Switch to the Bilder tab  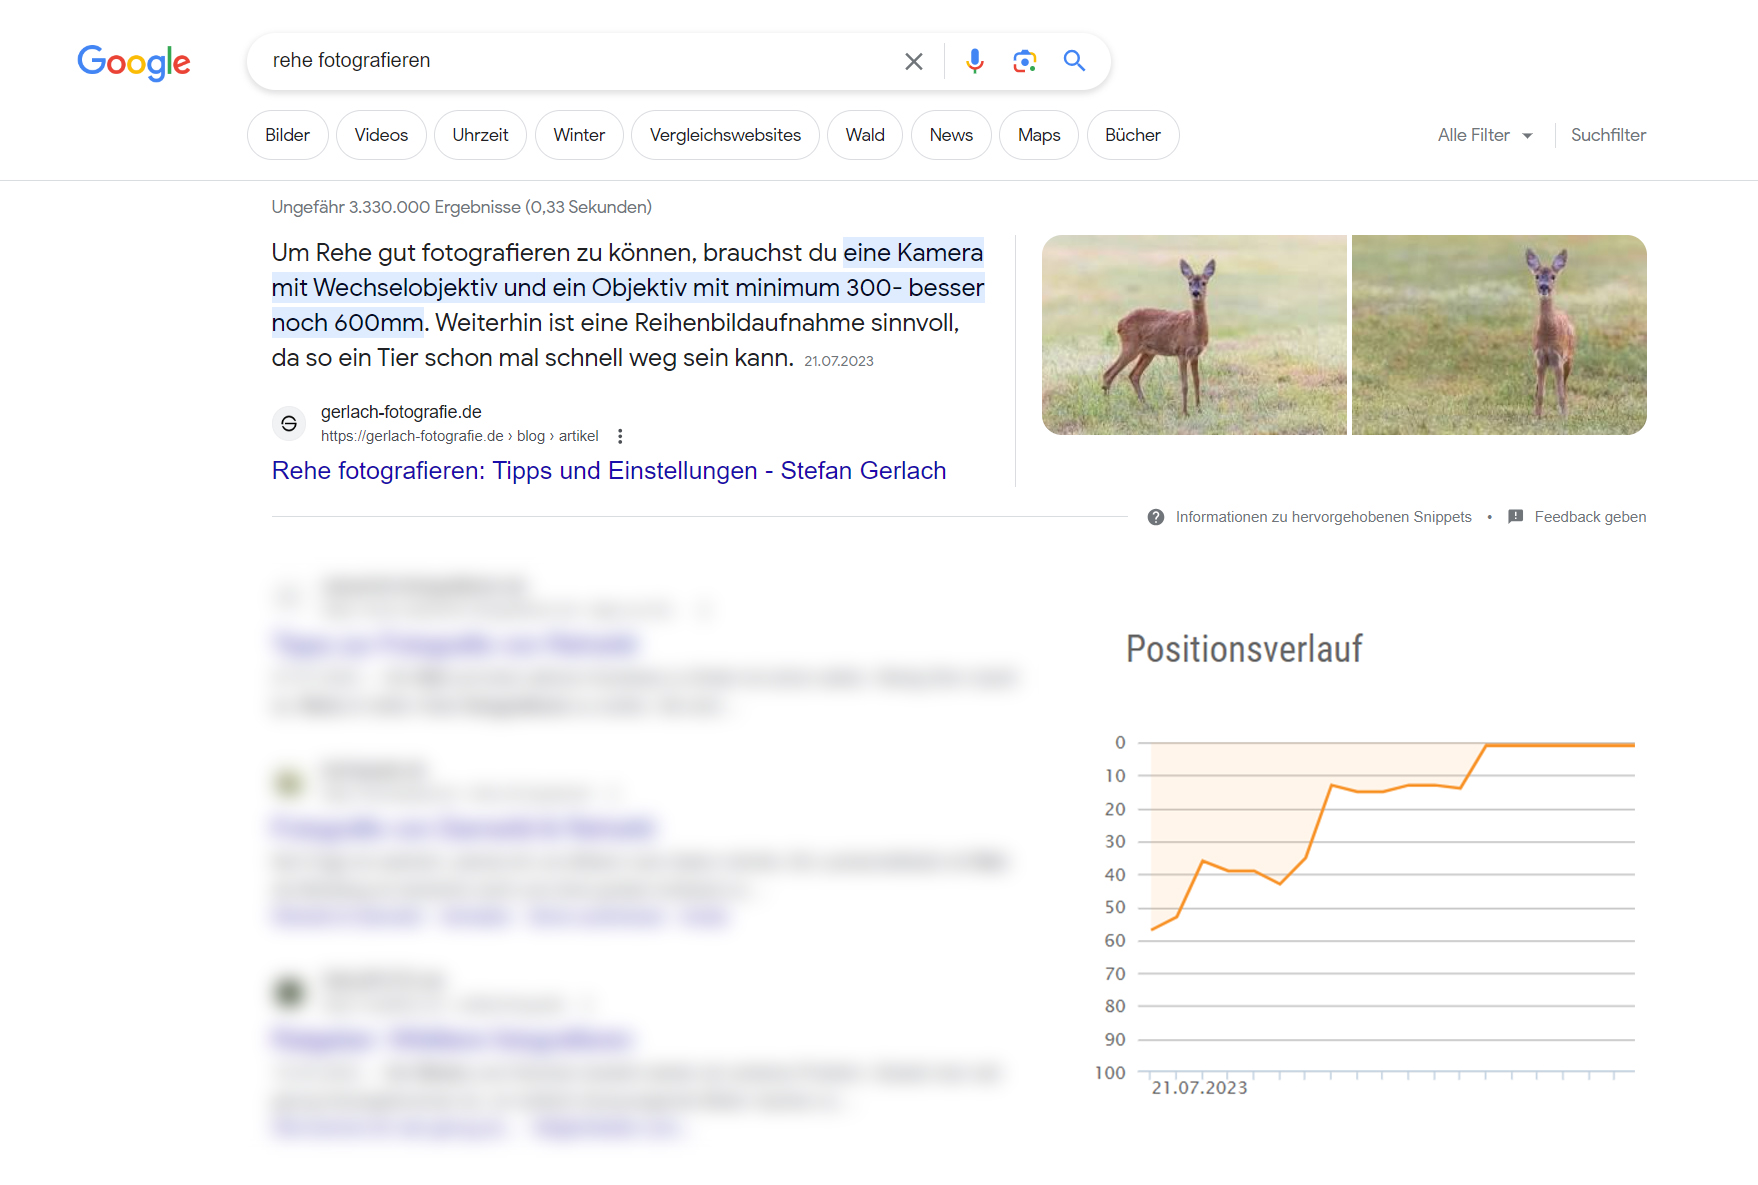[287, 135]
